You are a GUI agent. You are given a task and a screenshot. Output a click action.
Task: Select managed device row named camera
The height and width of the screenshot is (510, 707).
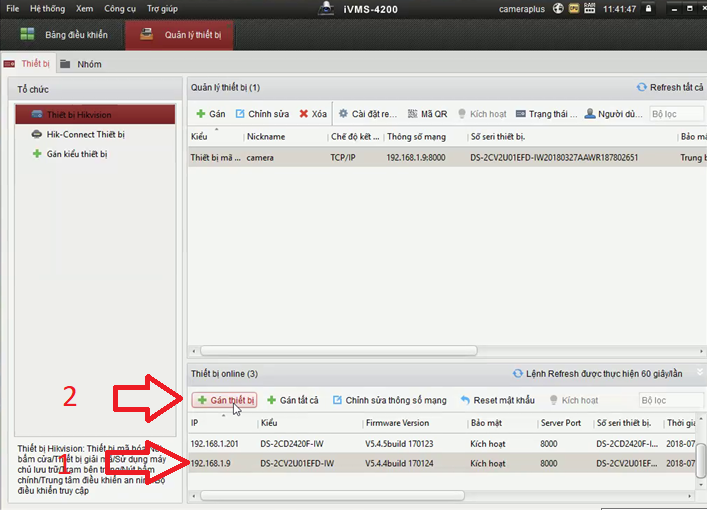click(x=447, y=157)
